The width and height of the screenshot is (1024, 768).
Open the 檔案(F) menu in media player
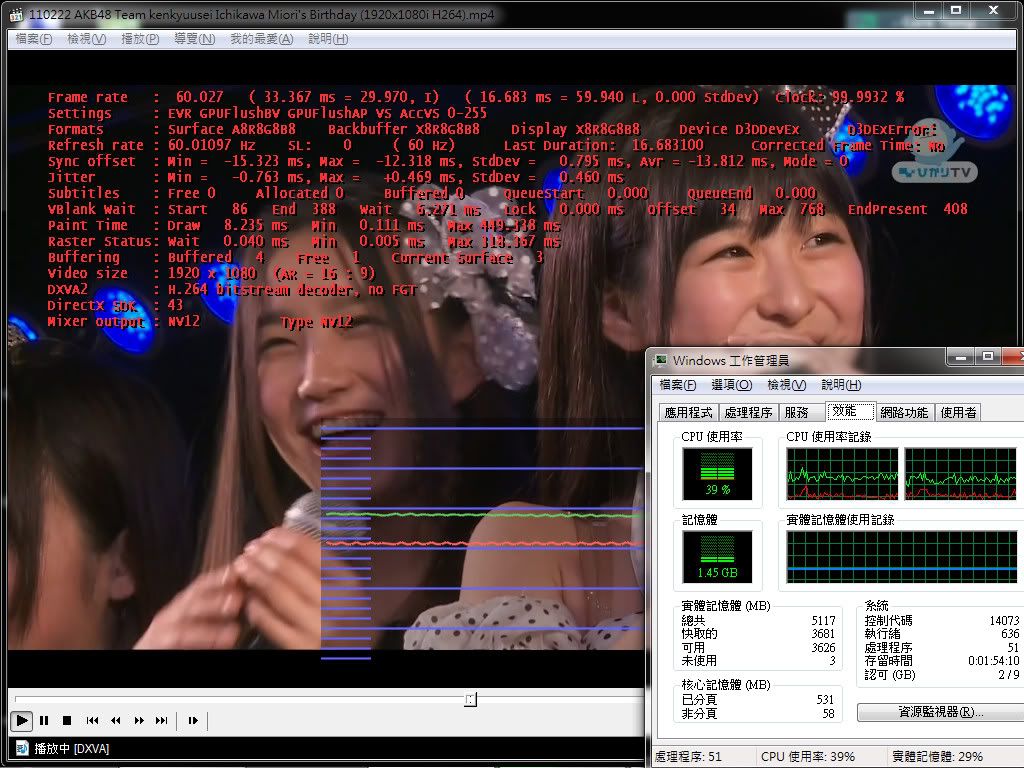click(34, 39)
